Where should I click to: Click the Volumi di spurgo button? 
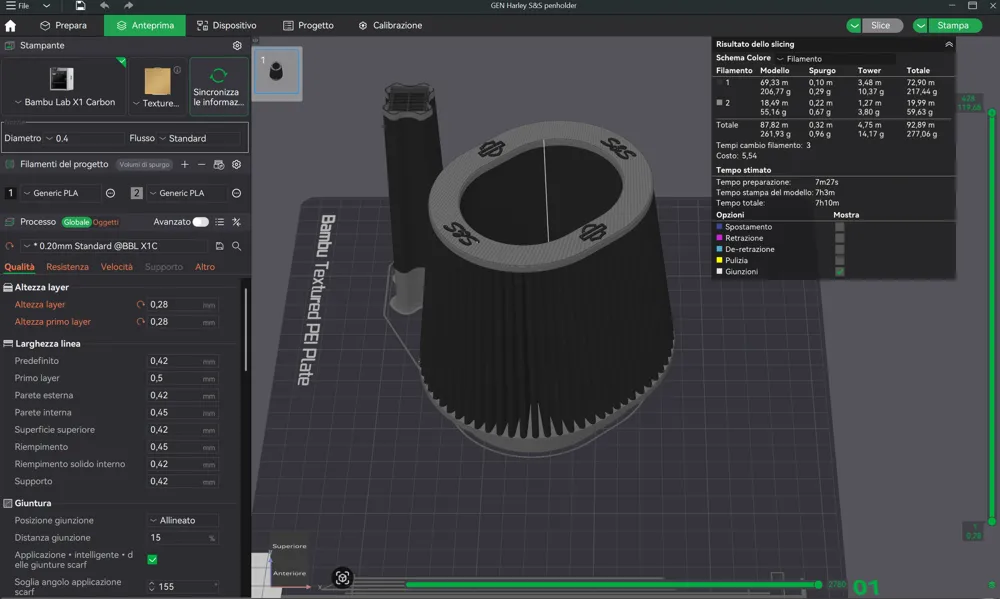click(x=145, y=165)
